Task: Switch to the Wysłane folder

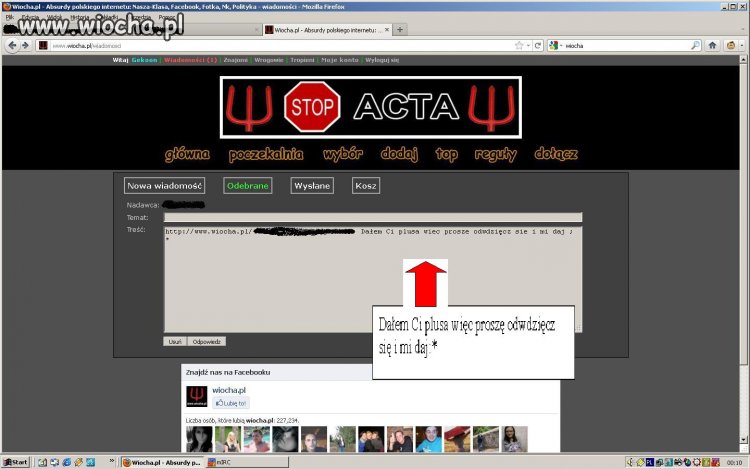Action: (312, 185)
